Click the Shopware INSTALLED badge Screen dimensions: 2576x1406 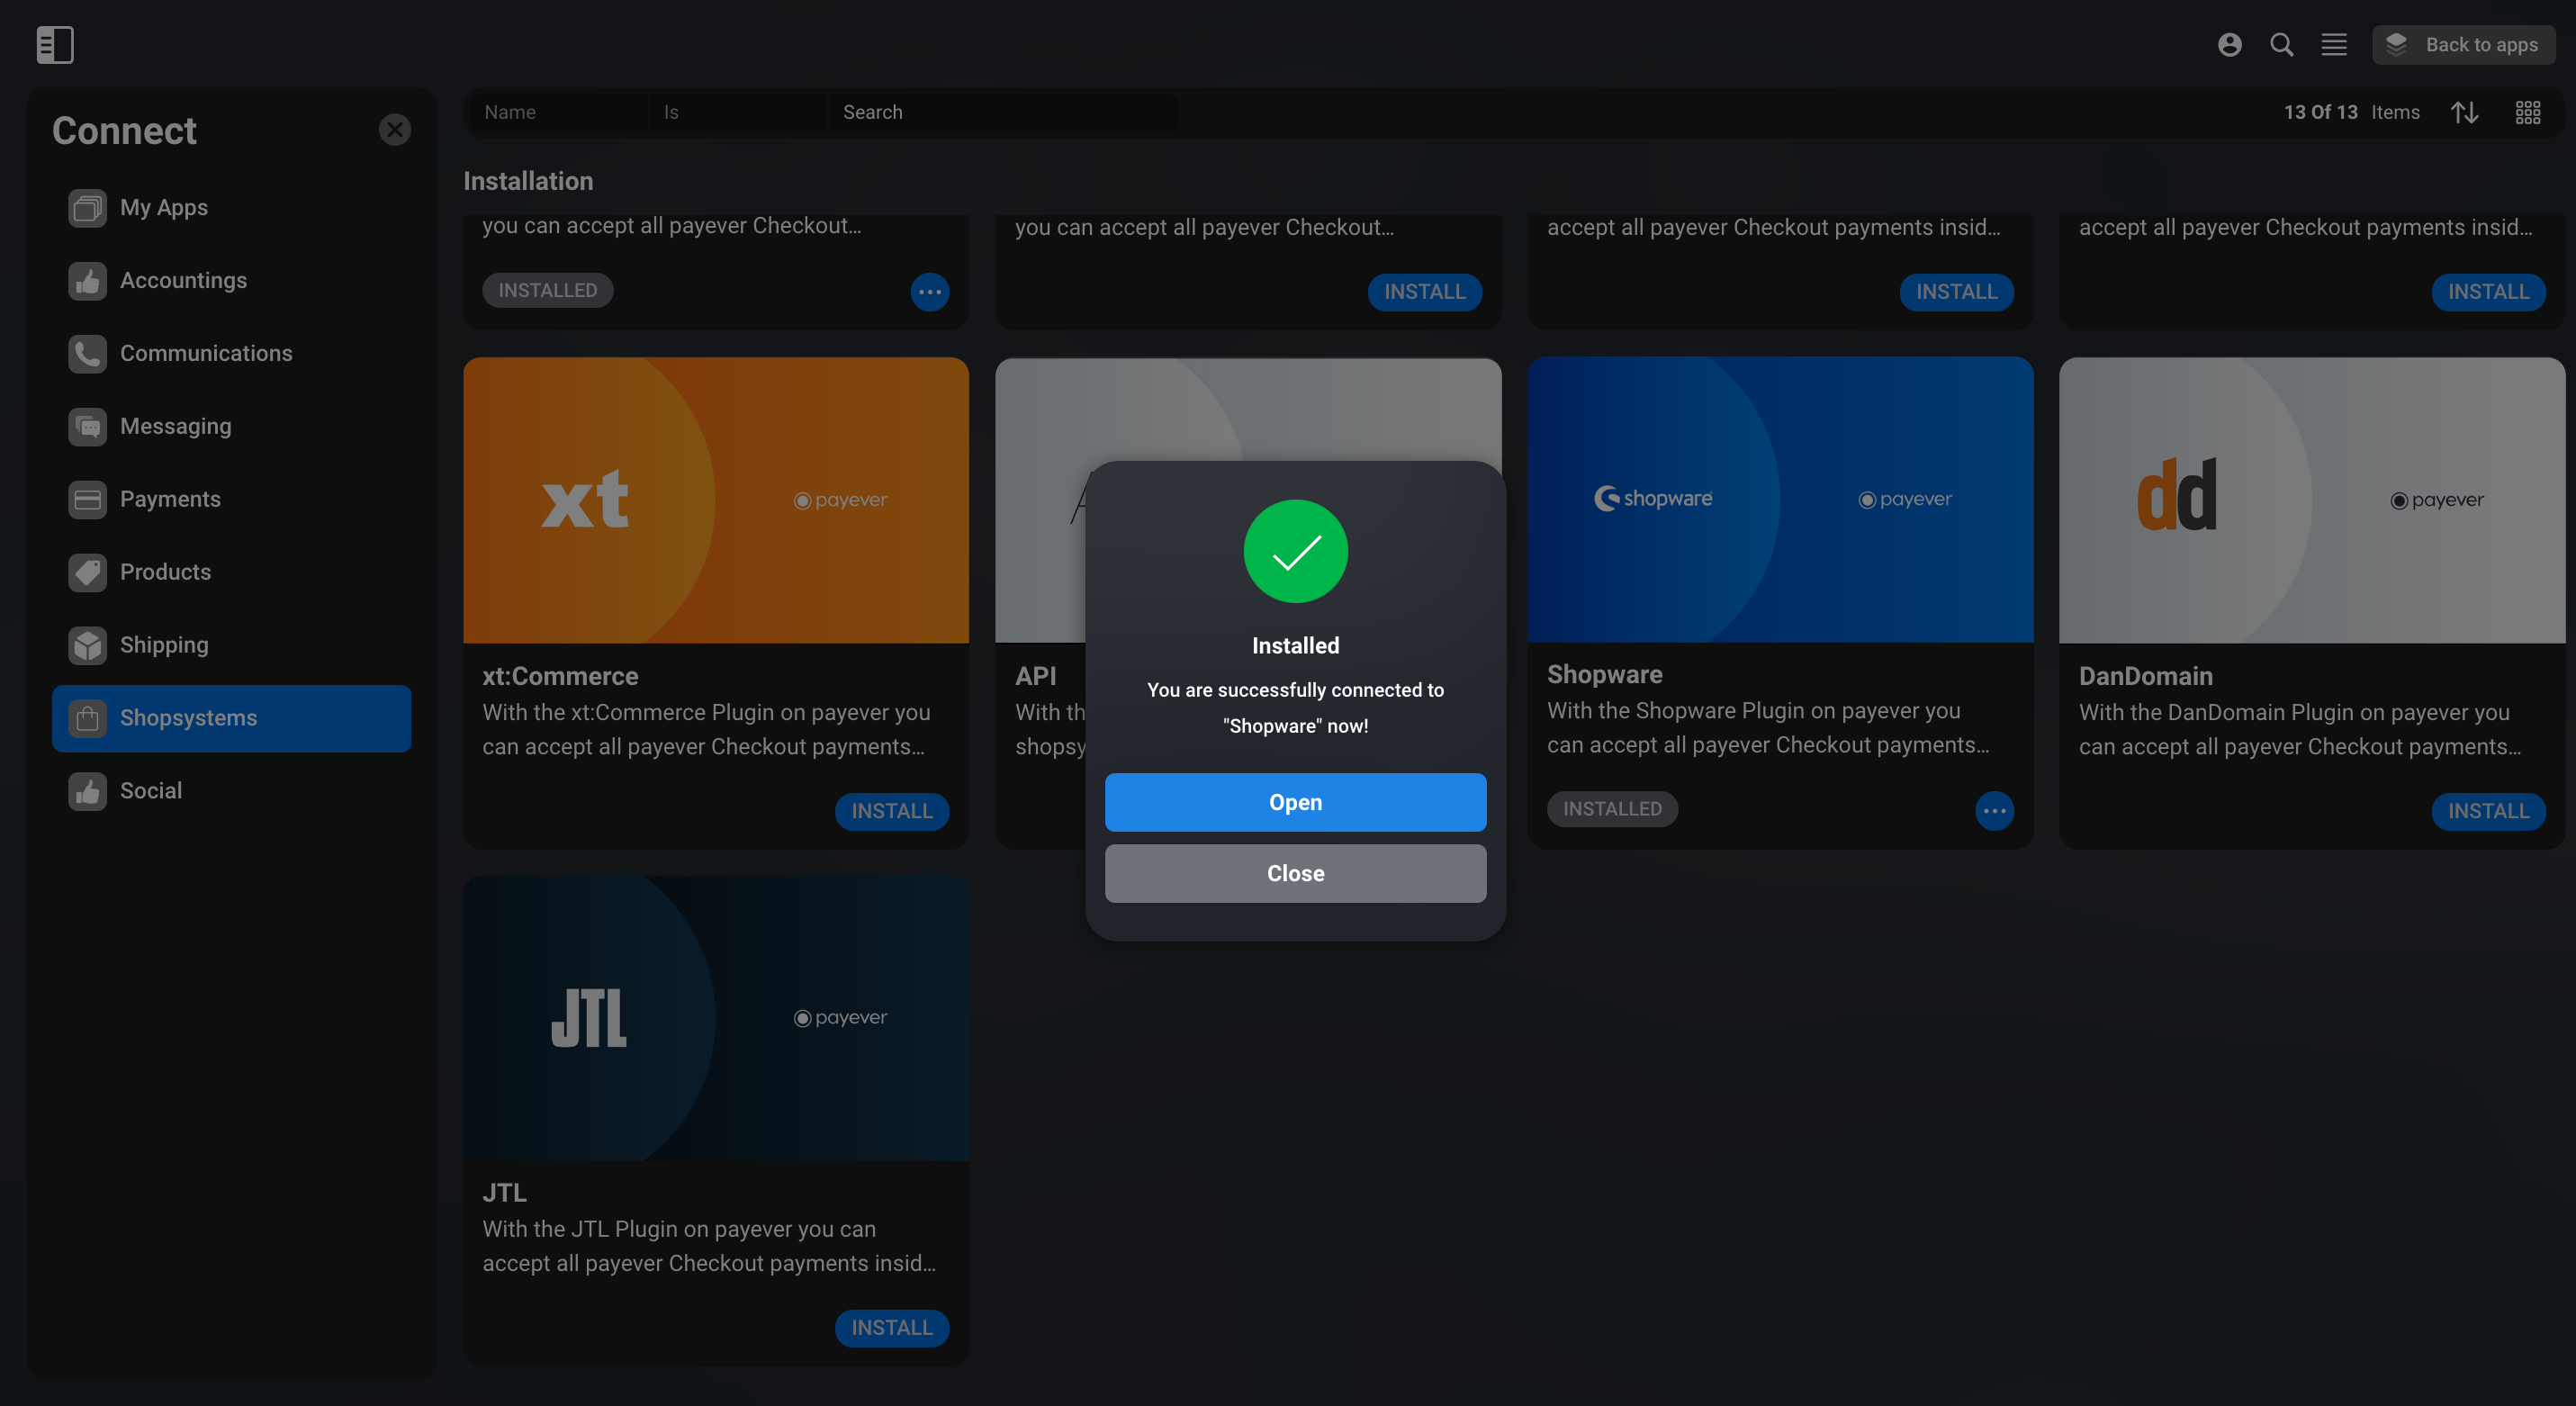(1612, 809)
